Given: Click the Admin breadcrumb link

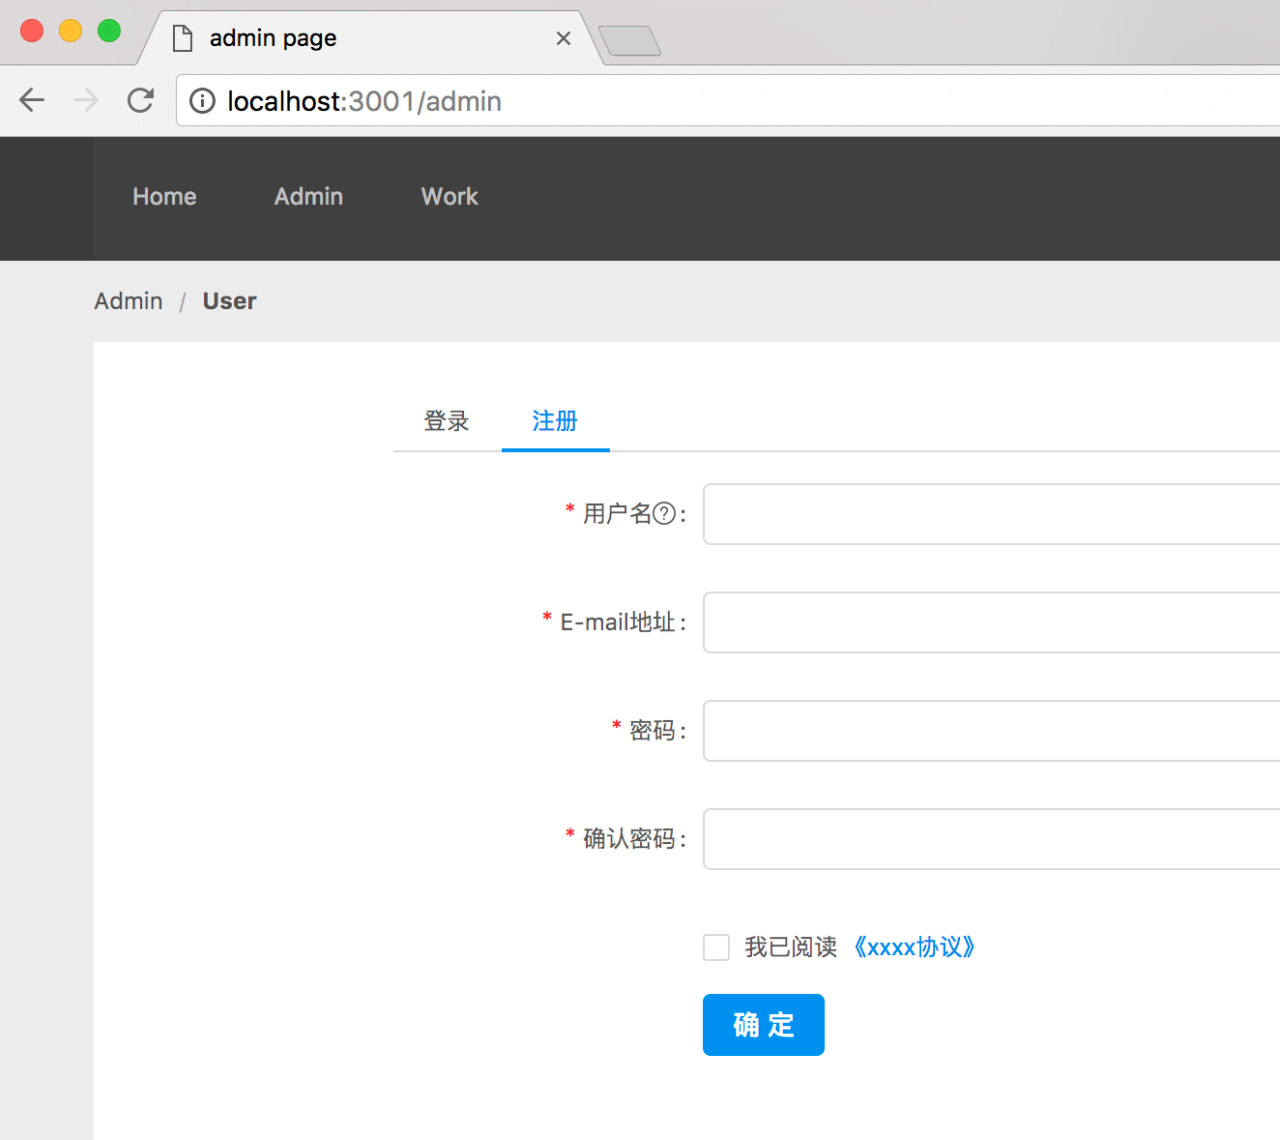Looking at the screenshot, I should pos(128,301).
